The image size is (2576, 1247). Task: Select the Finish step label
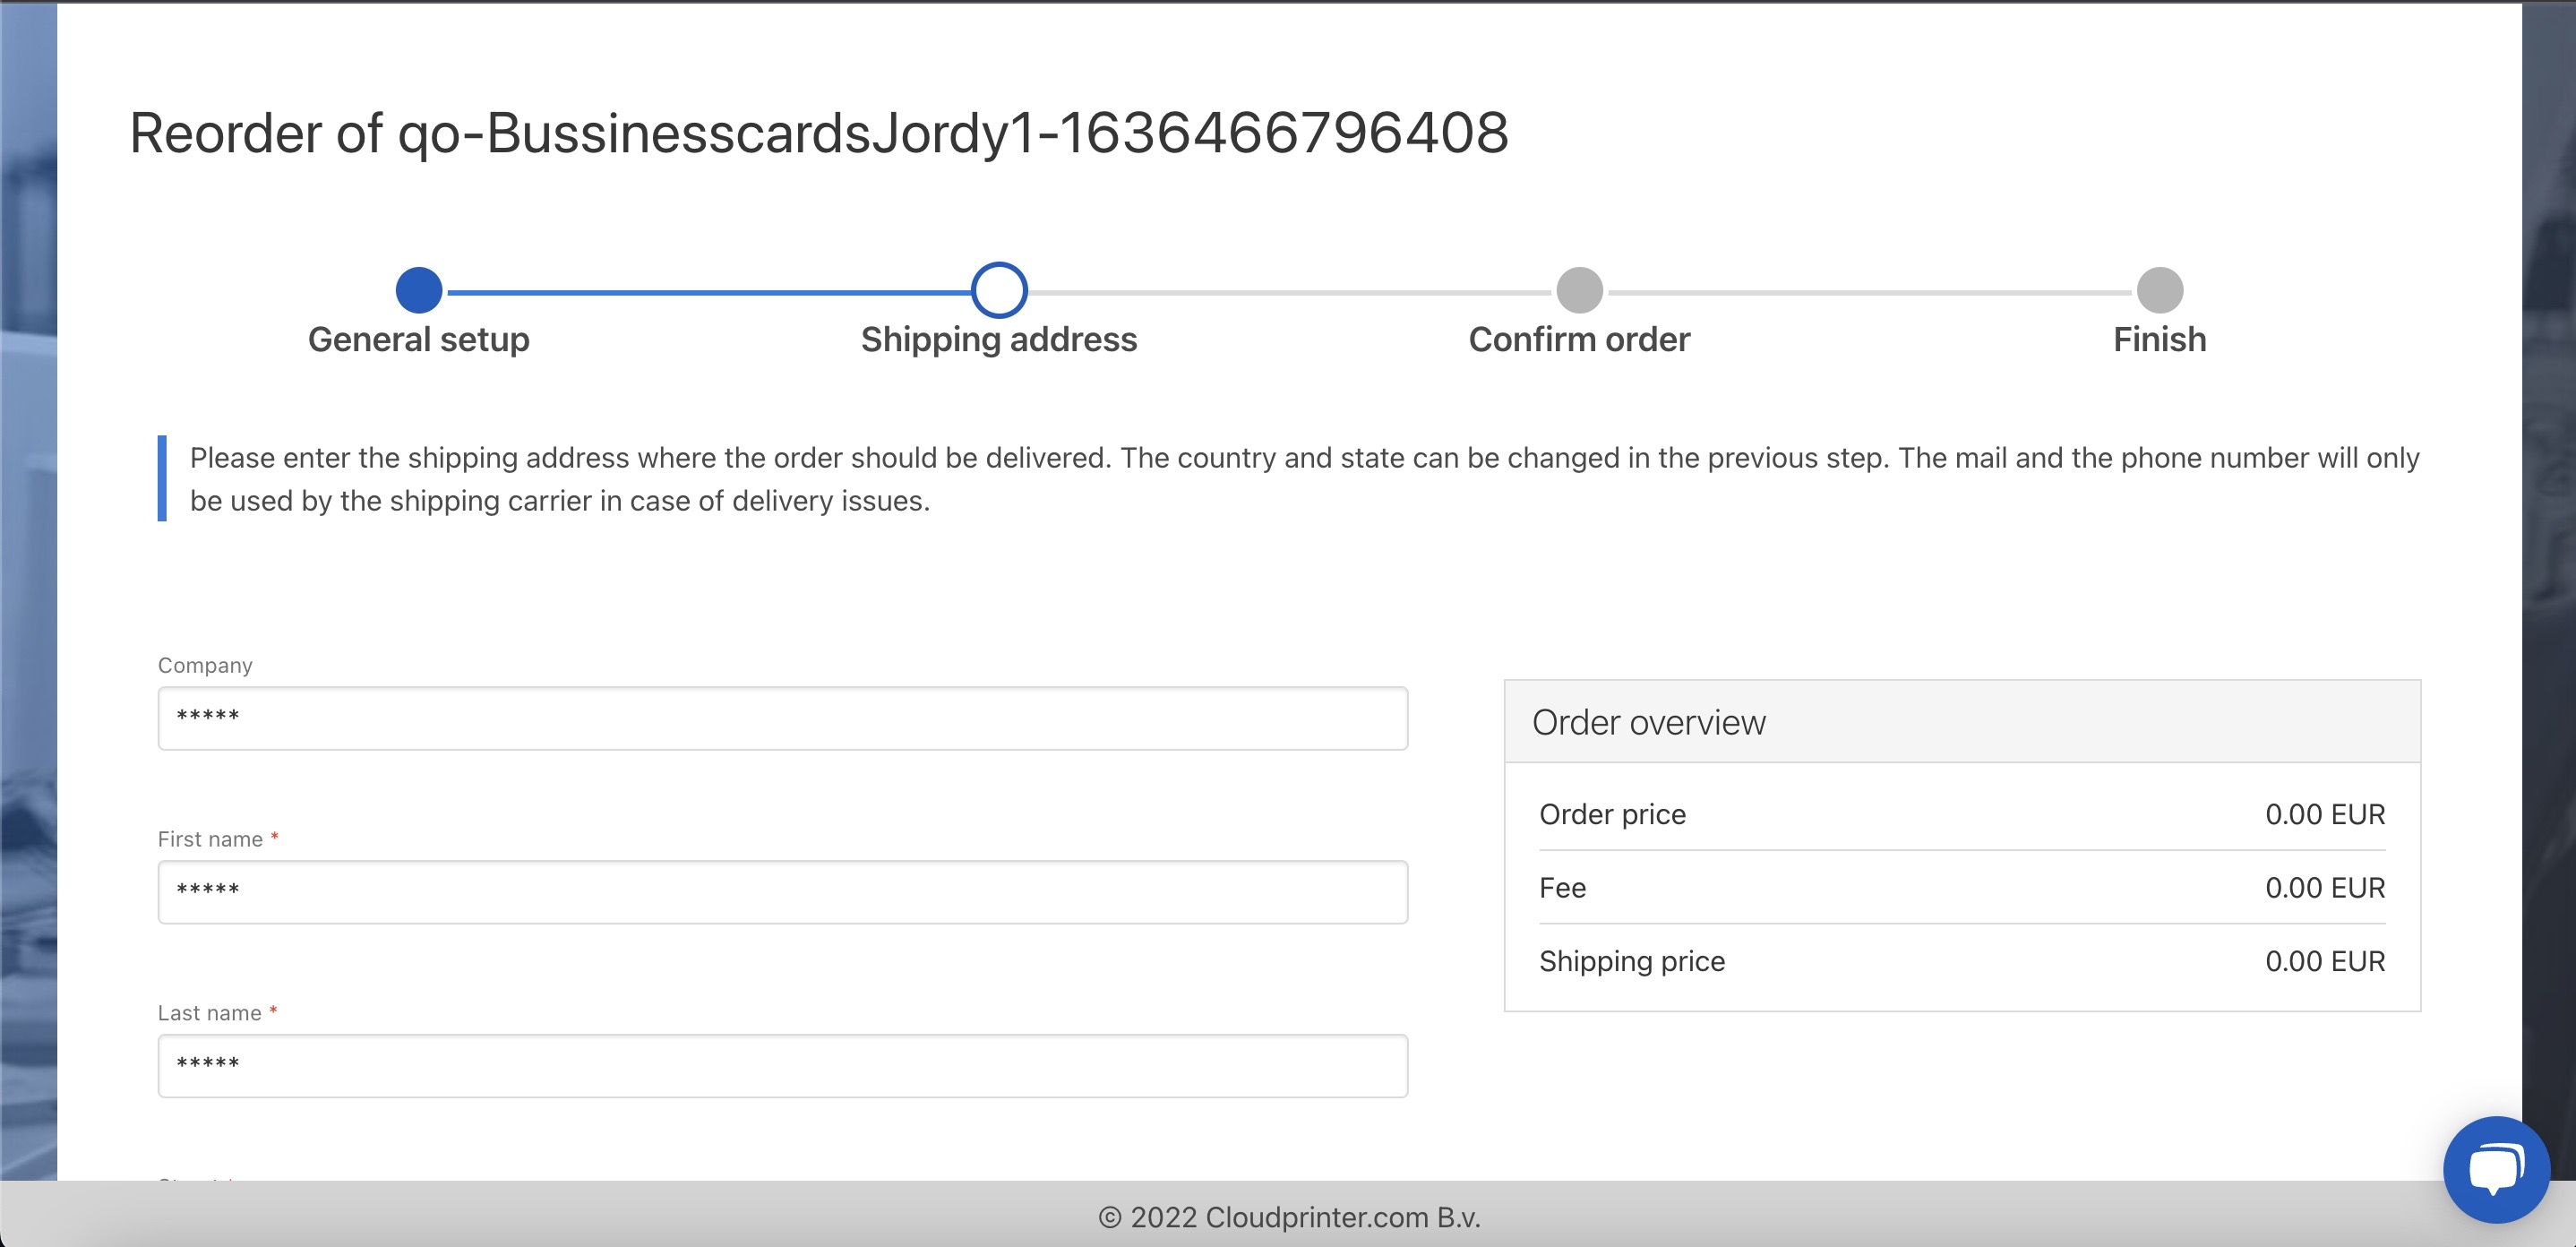pyautogui.click(x=2160, y=340)
